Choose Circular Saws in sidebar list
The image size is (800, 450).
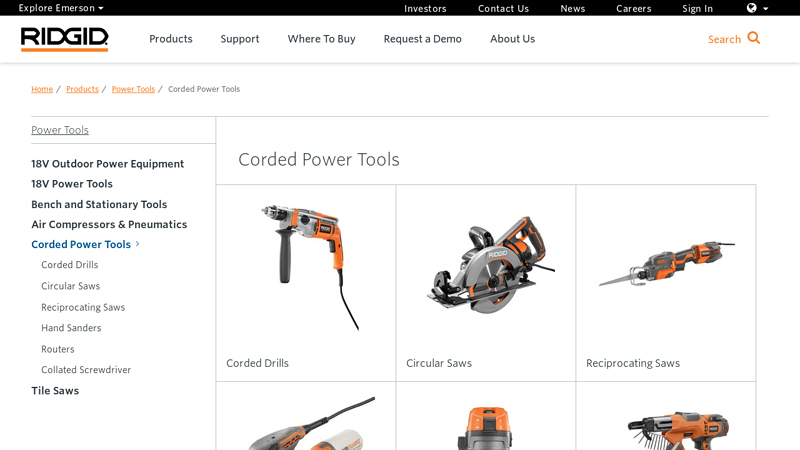pyautogui.click(x=70, y=286)
